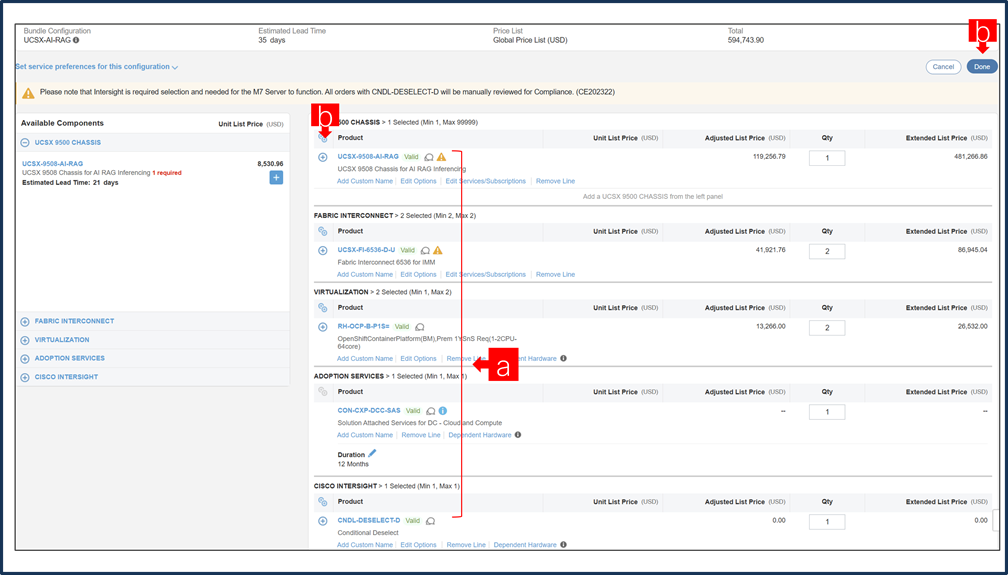Click the Qty field for CNDL-DESELECT-D
This screenshot has width=1008, height=575.
(827, 522)
